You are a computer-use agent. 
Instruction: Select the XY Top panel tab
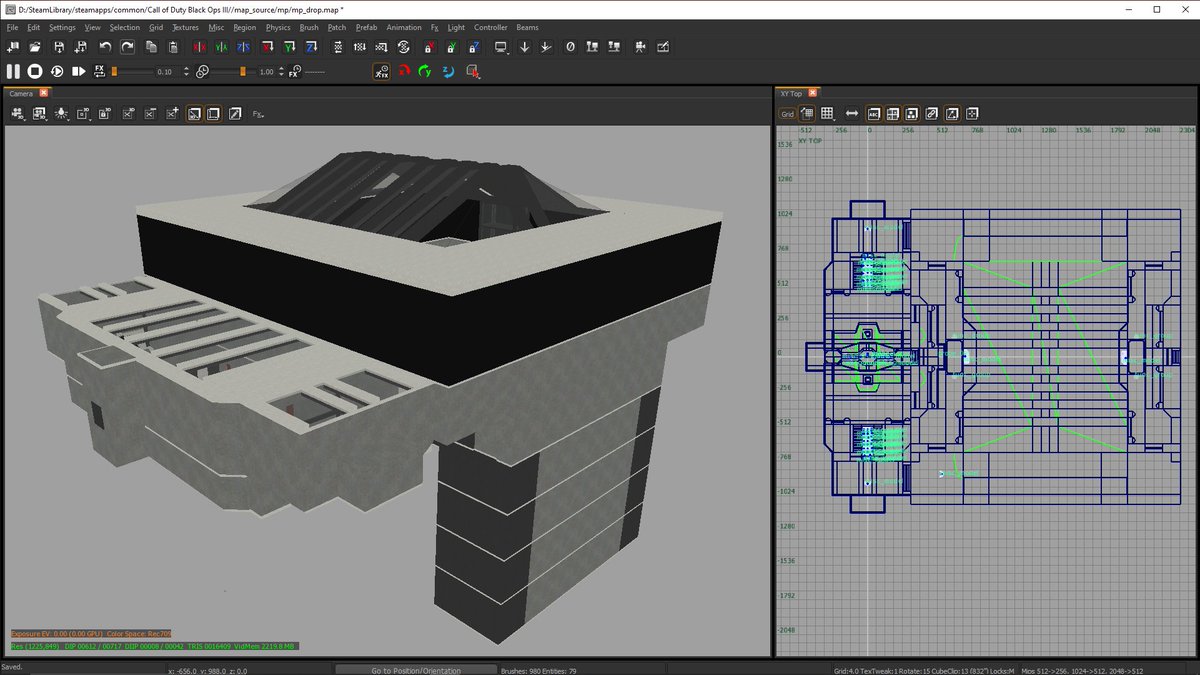(799, 93)
